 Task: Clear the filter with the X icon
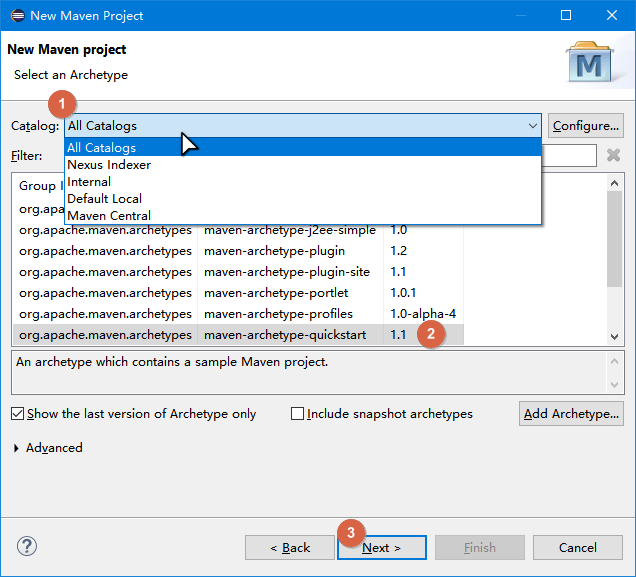613,155
